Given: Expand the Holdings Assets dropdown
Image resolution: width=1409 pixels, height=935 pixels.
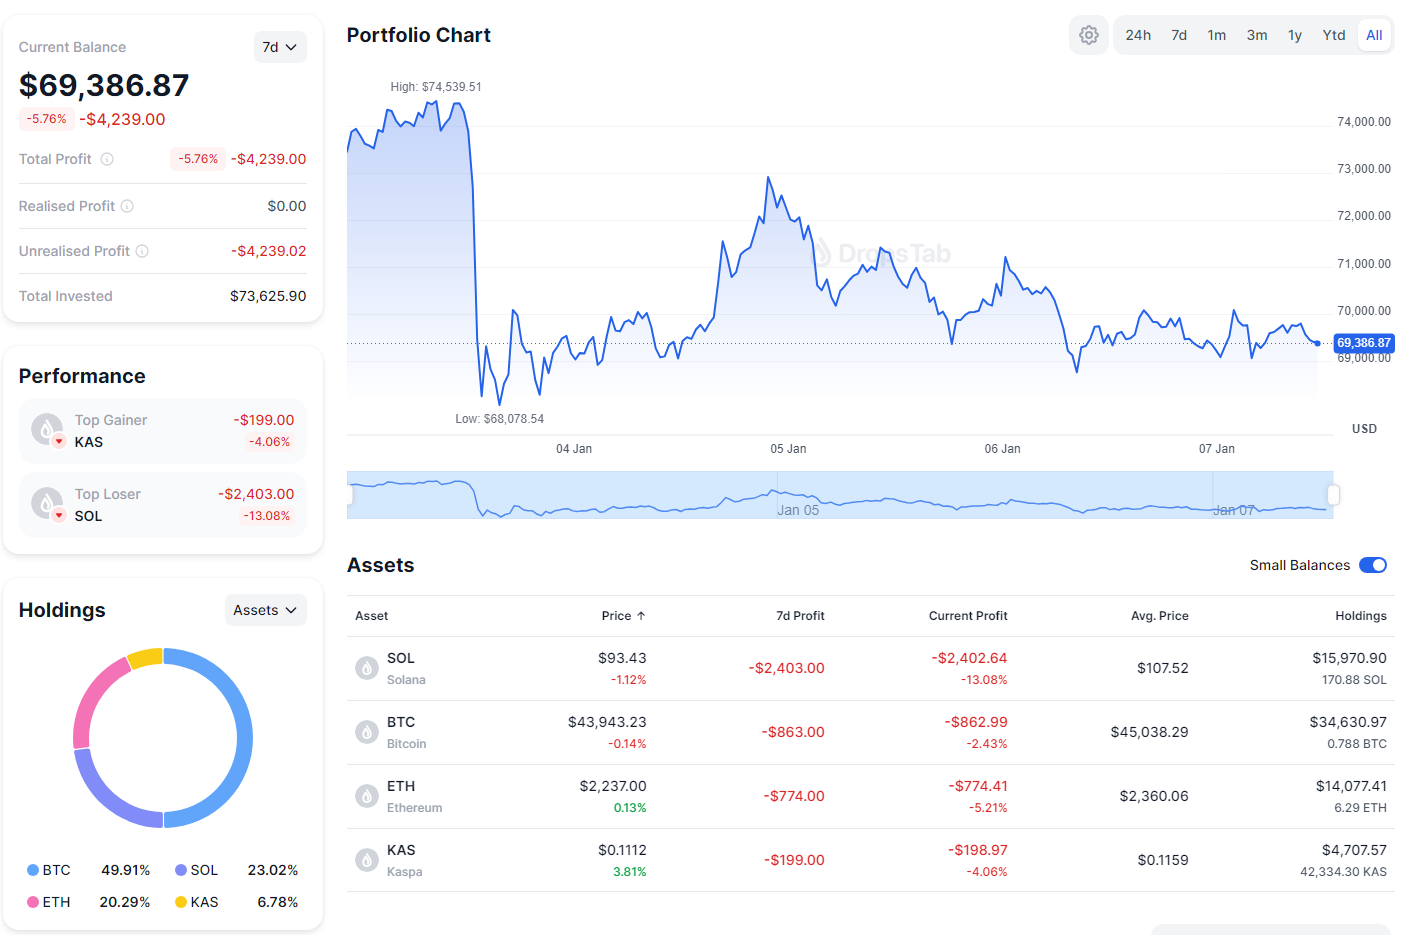Looking at the screenshot, I should pos(265,610).
